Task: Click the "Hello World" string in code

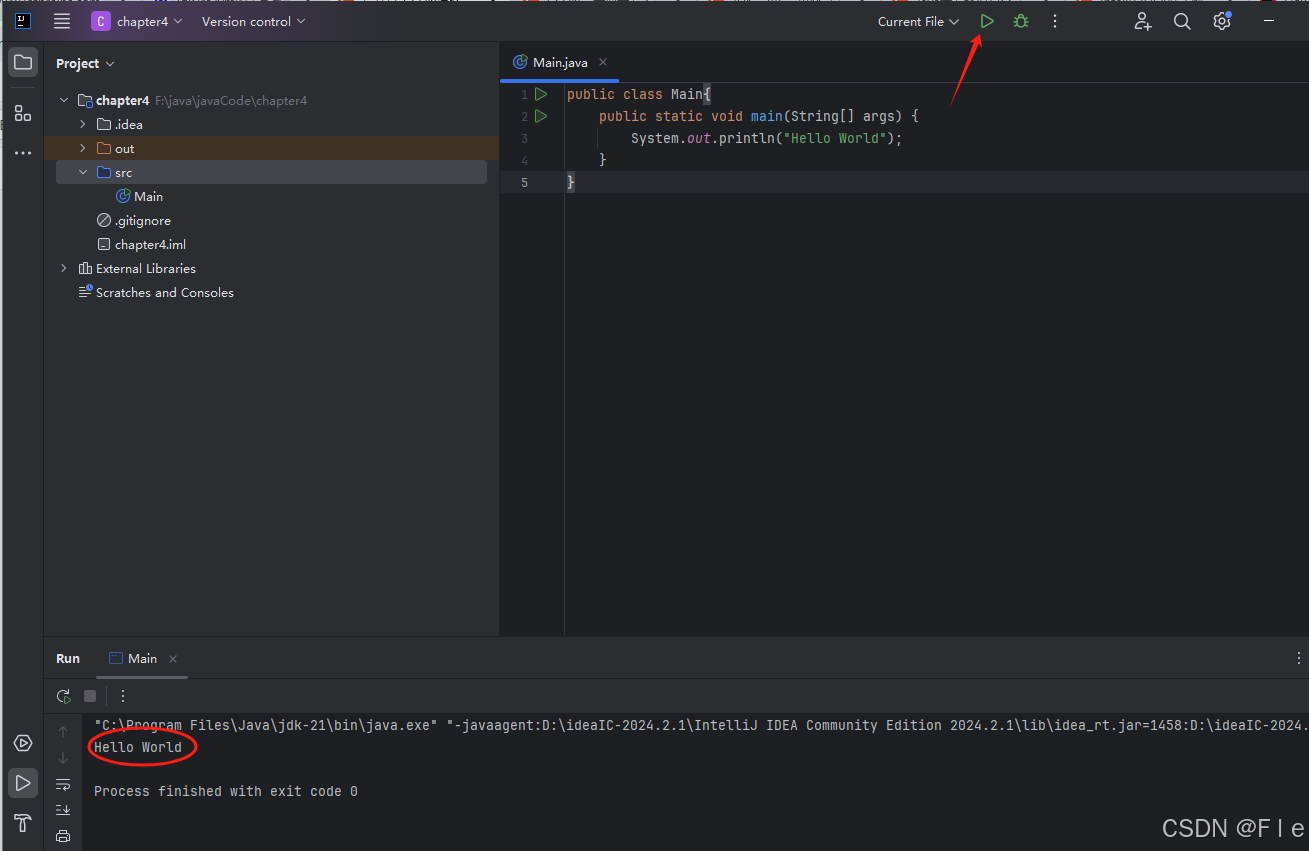Action: [x=837, y=138]
